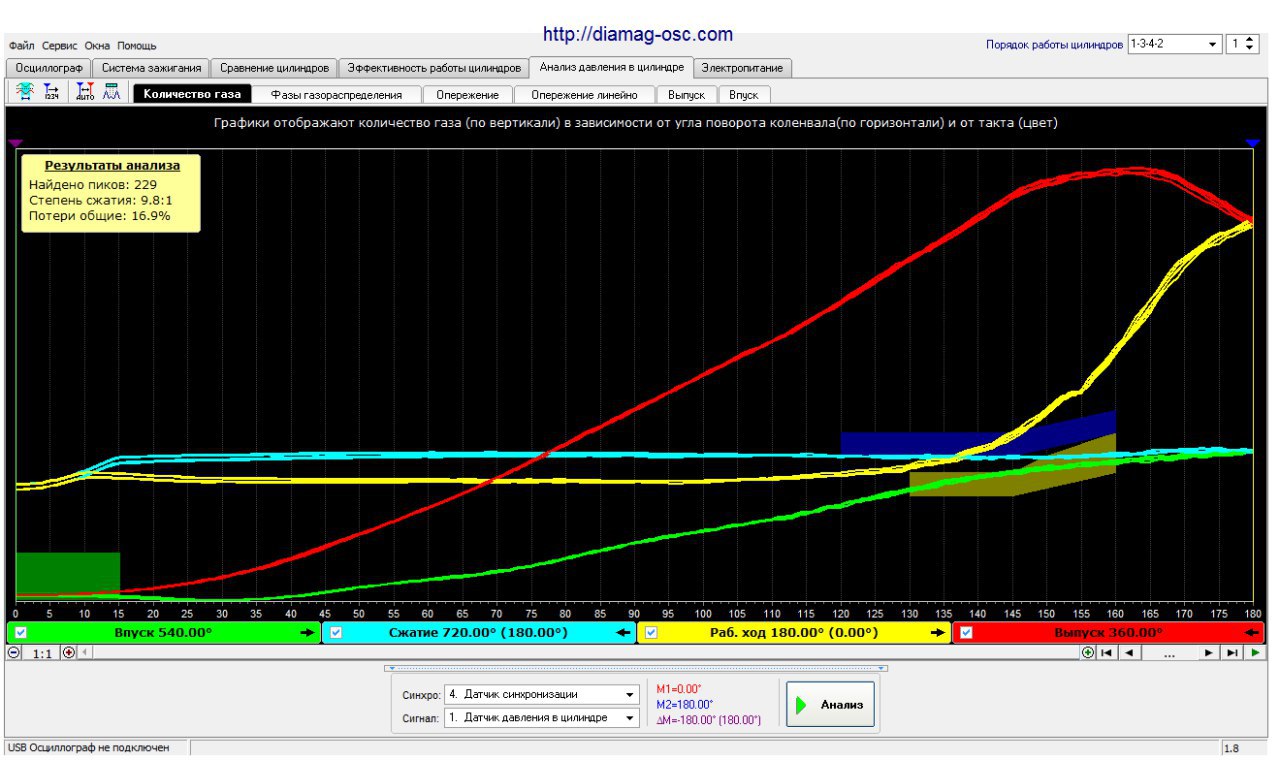Screen dimensions: 1280x760
Task: Click the Найдено пиков: 229 line
Action: point(92,185)
